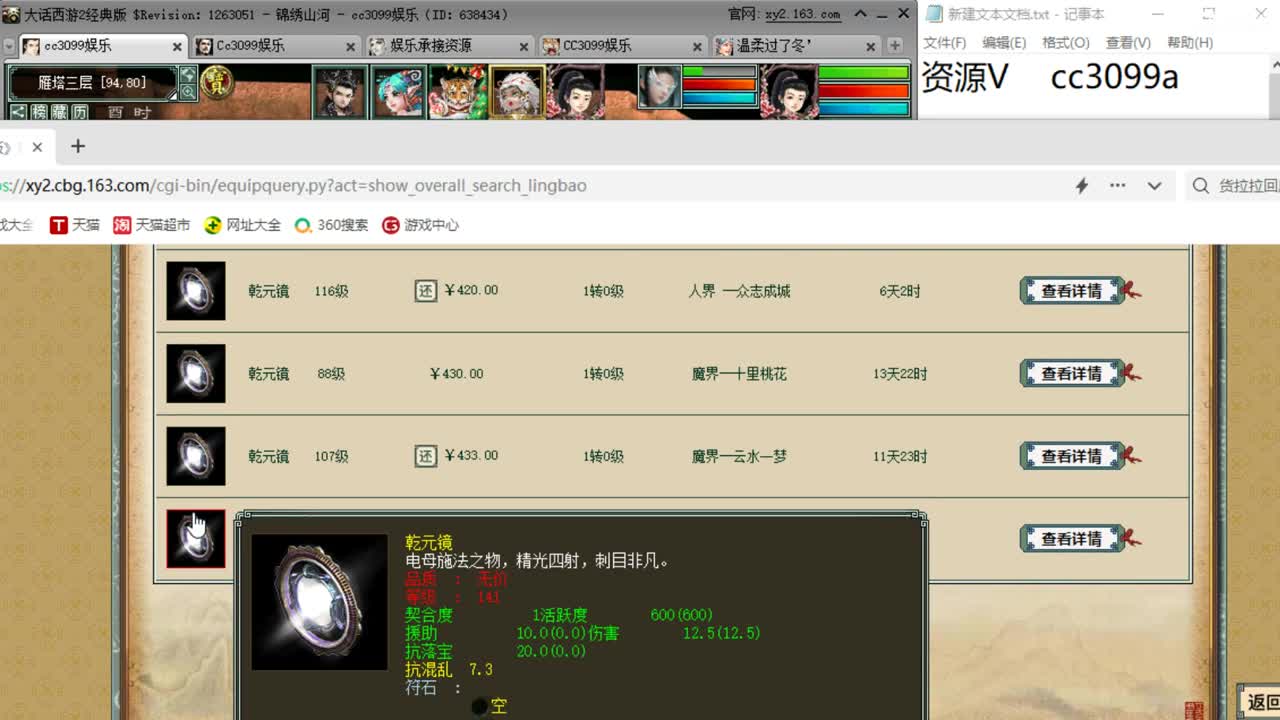Click the magnifier icon beside the map name
This screenshot has width=1280, height=720.
click(x=188, y=92)
